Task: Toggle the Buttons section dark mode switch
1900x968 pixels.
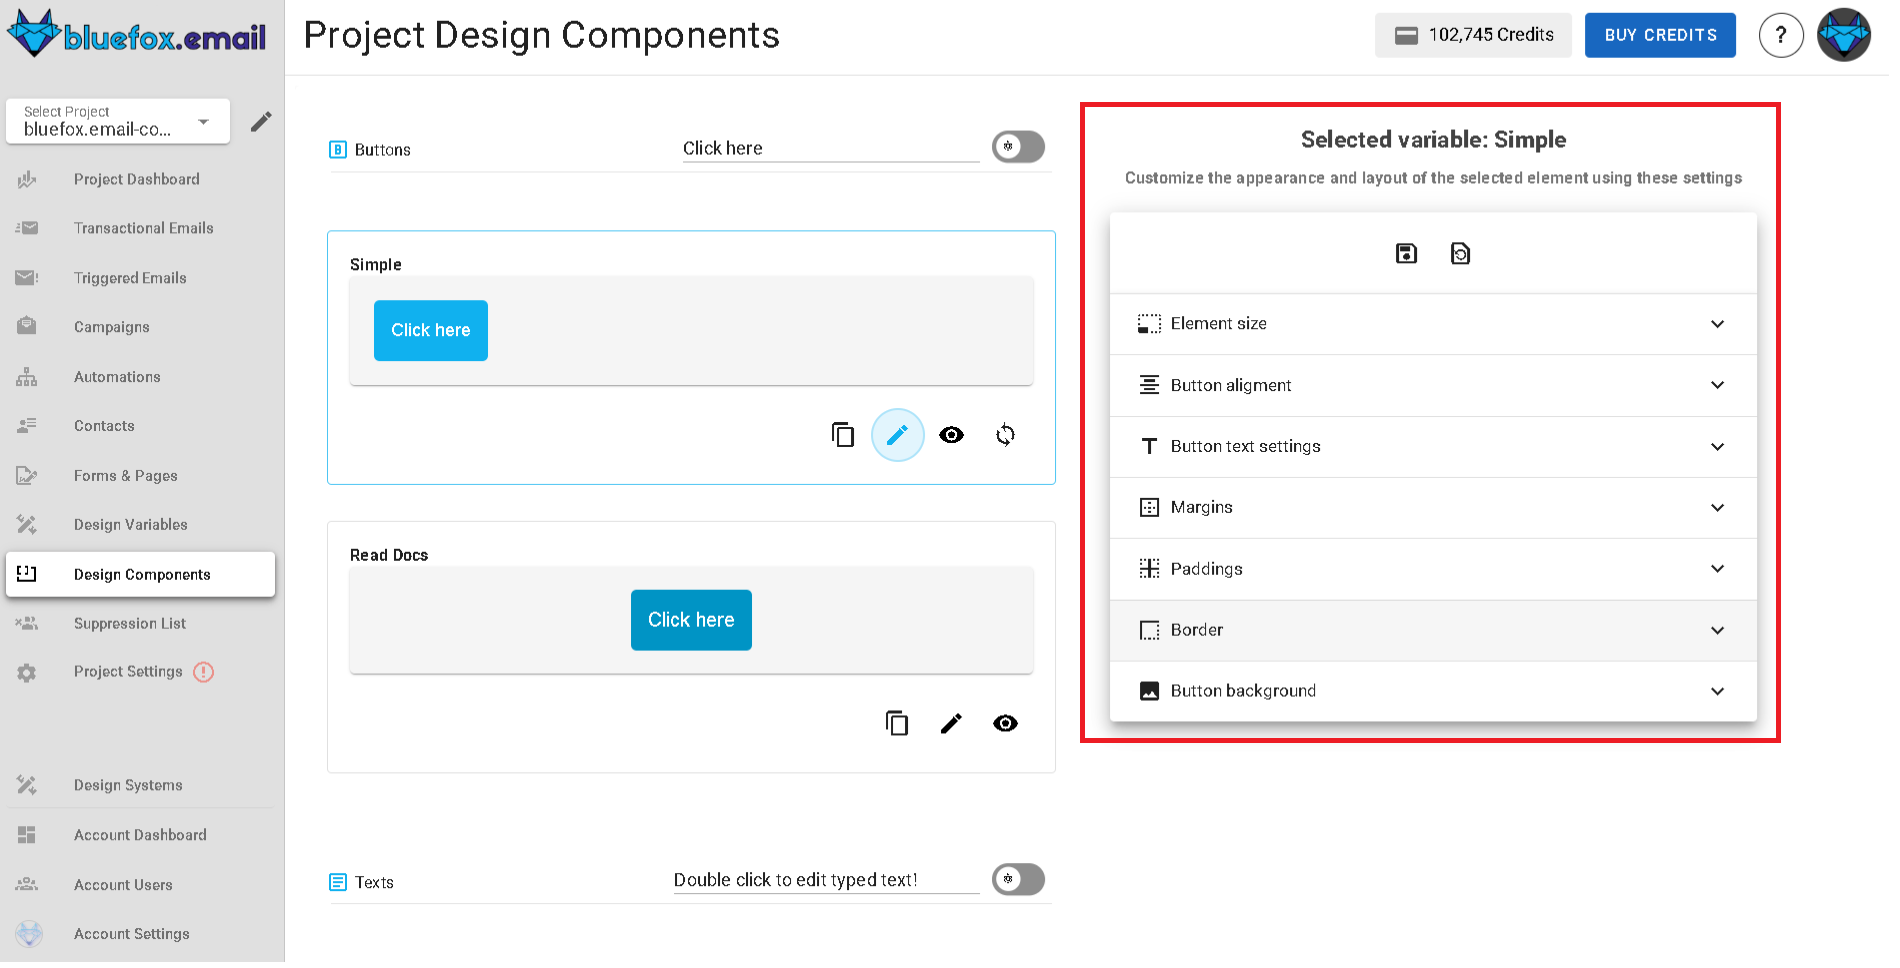Action: [1018, 148]
